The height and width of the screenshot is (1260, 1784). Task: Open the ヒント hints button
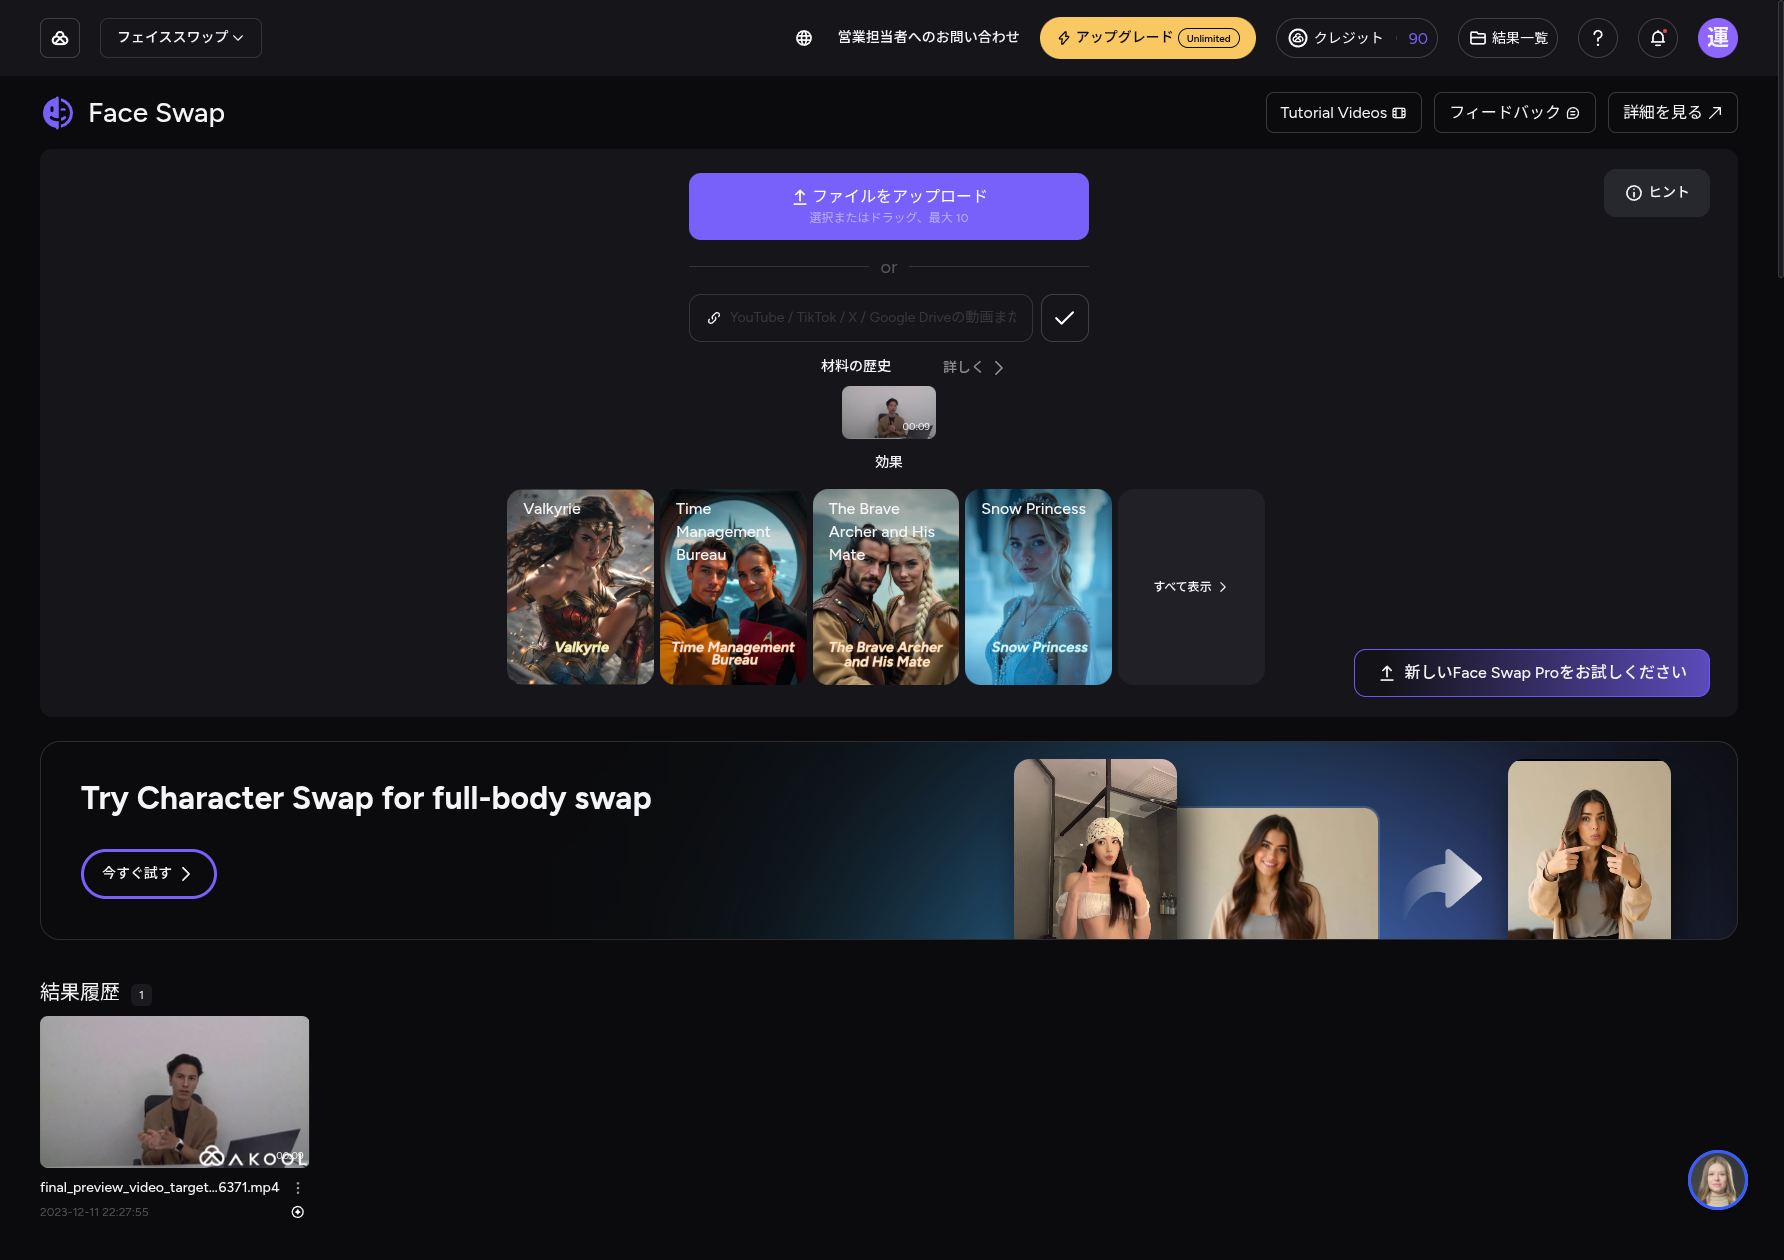tap(1656, 193)
